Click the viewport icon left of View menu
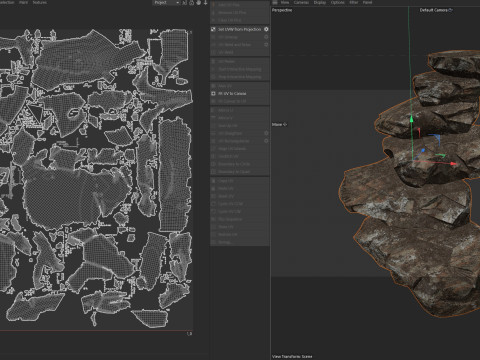 pos(275,2)
